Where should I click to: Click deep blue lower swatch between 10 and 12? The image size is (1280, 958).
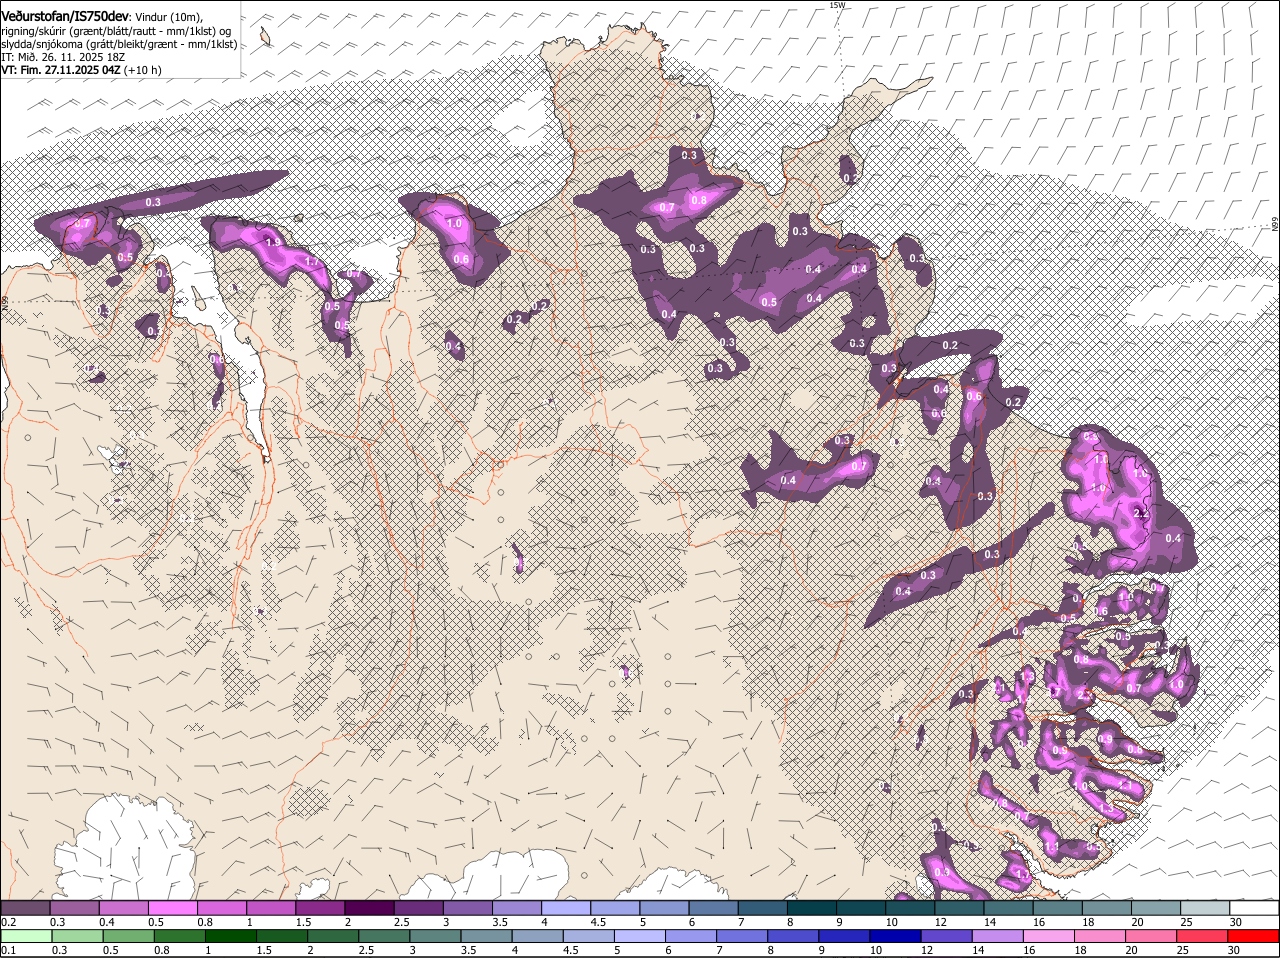[x=894, y=936]
